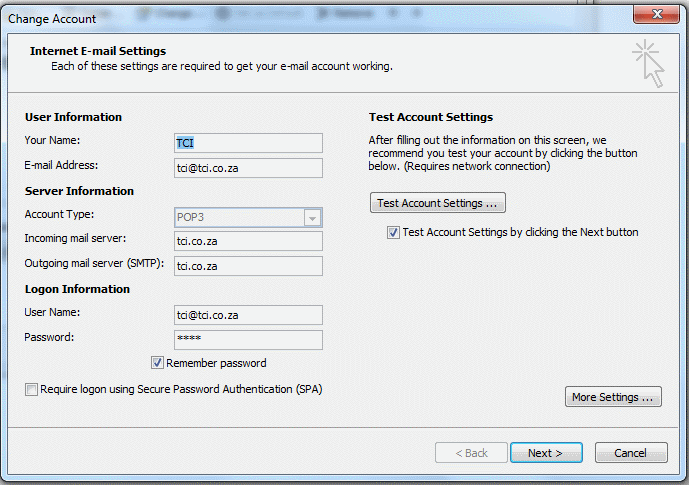Click the Test Account Settings button
The image size is (689, 485).
438,203
